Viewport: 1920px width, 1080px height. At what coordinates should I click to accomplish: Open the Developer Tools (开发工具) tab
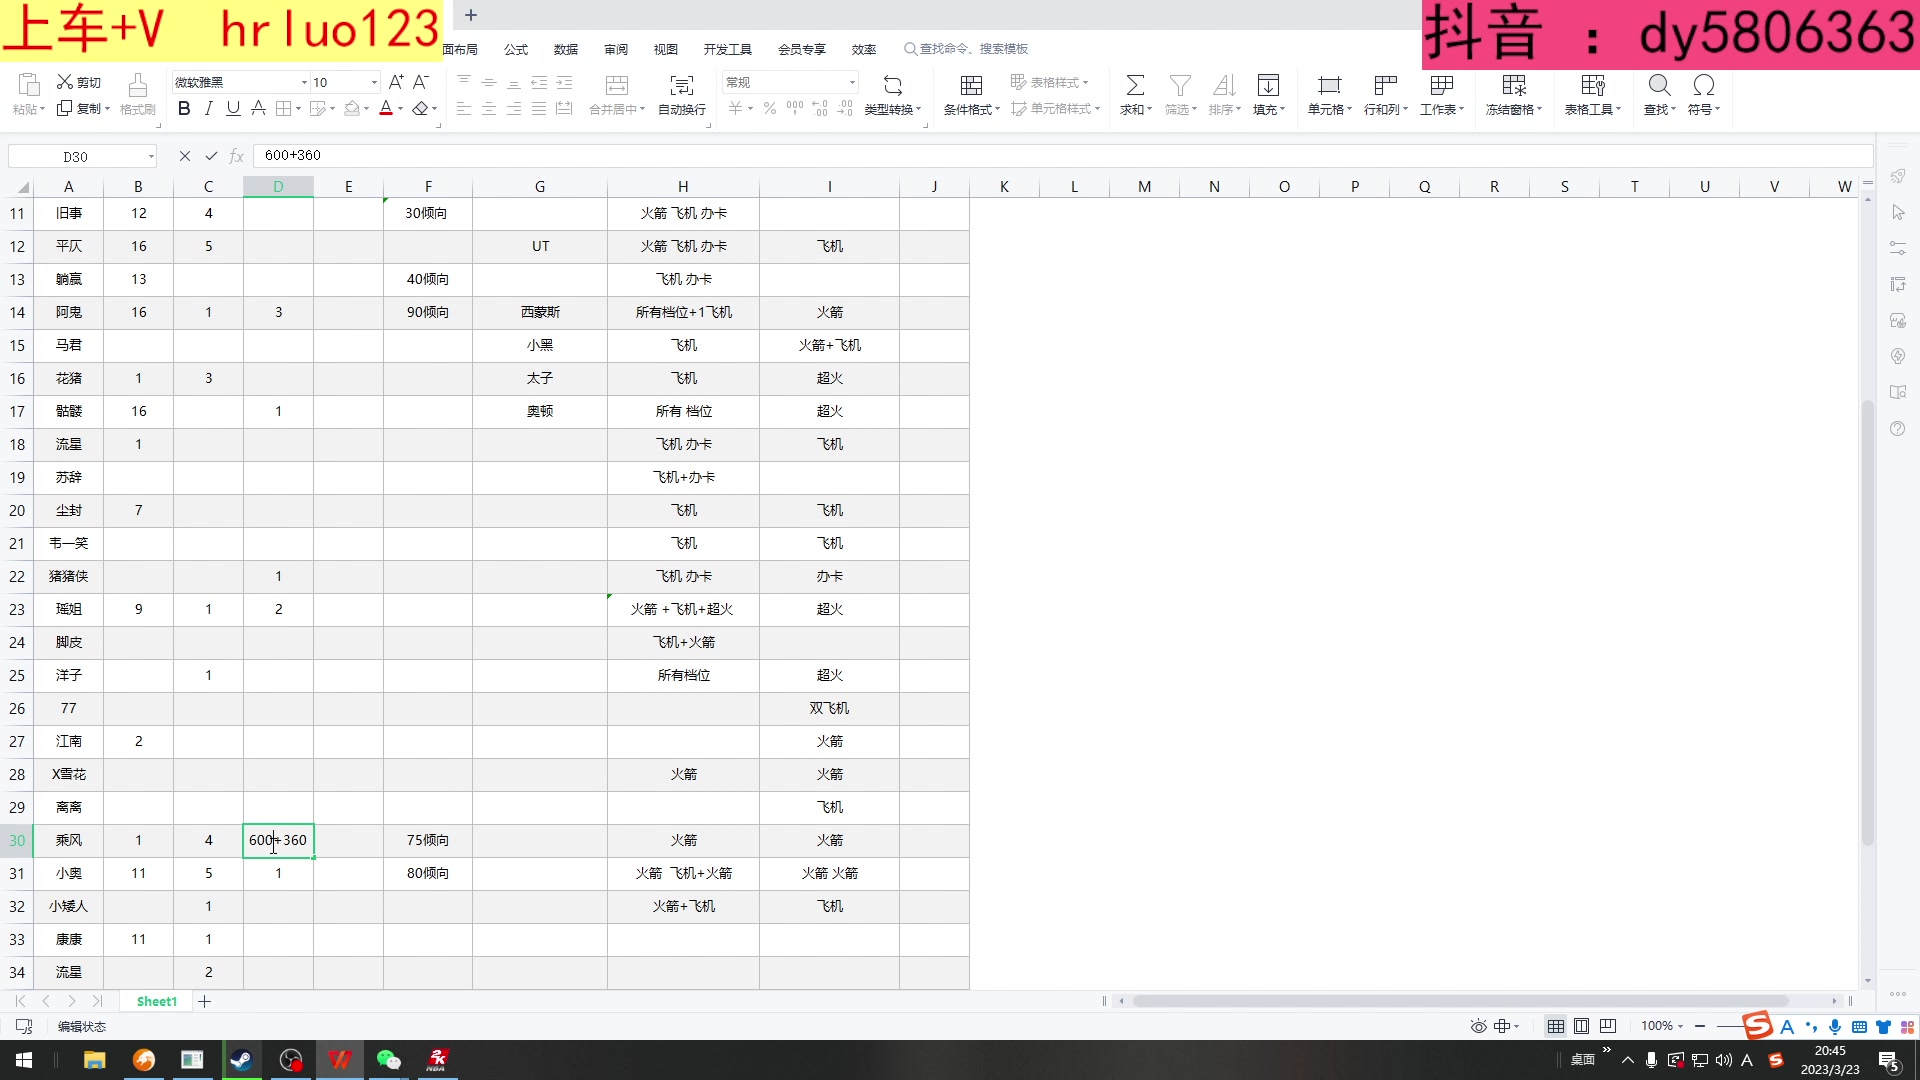(x=727, y=49)
